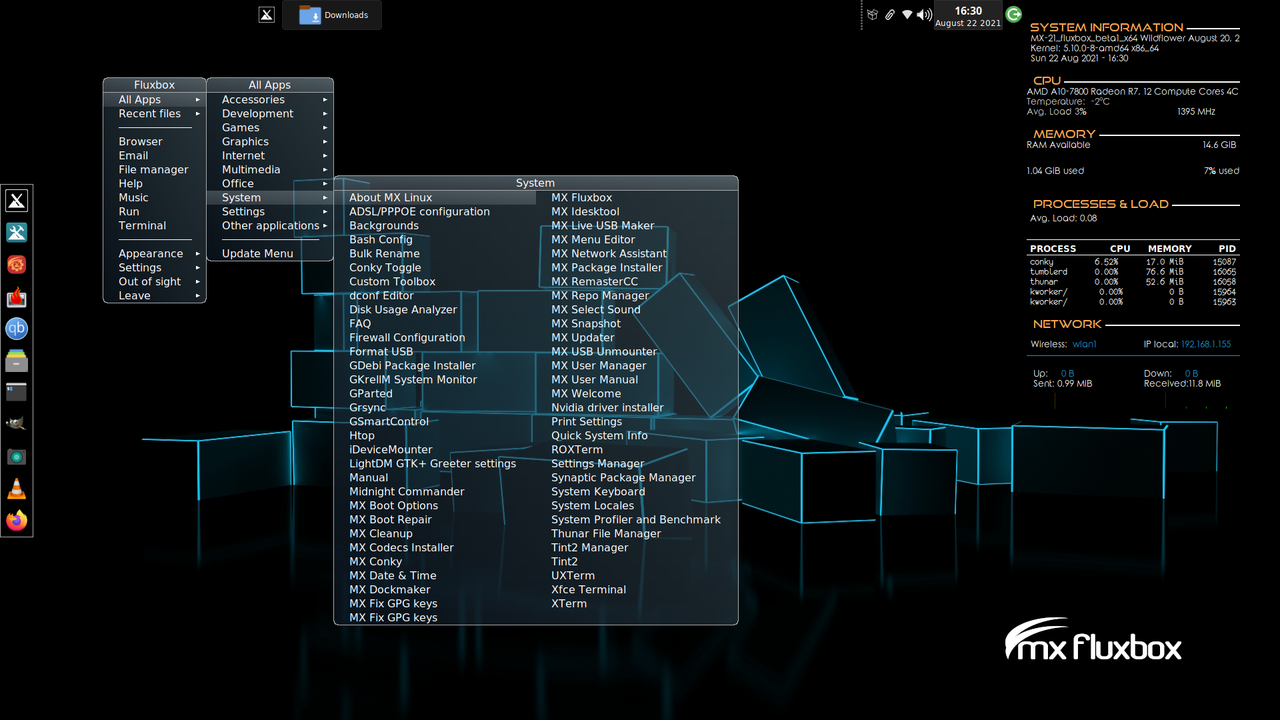Launch Nvidia driver installer

click(x=637, y=408)
